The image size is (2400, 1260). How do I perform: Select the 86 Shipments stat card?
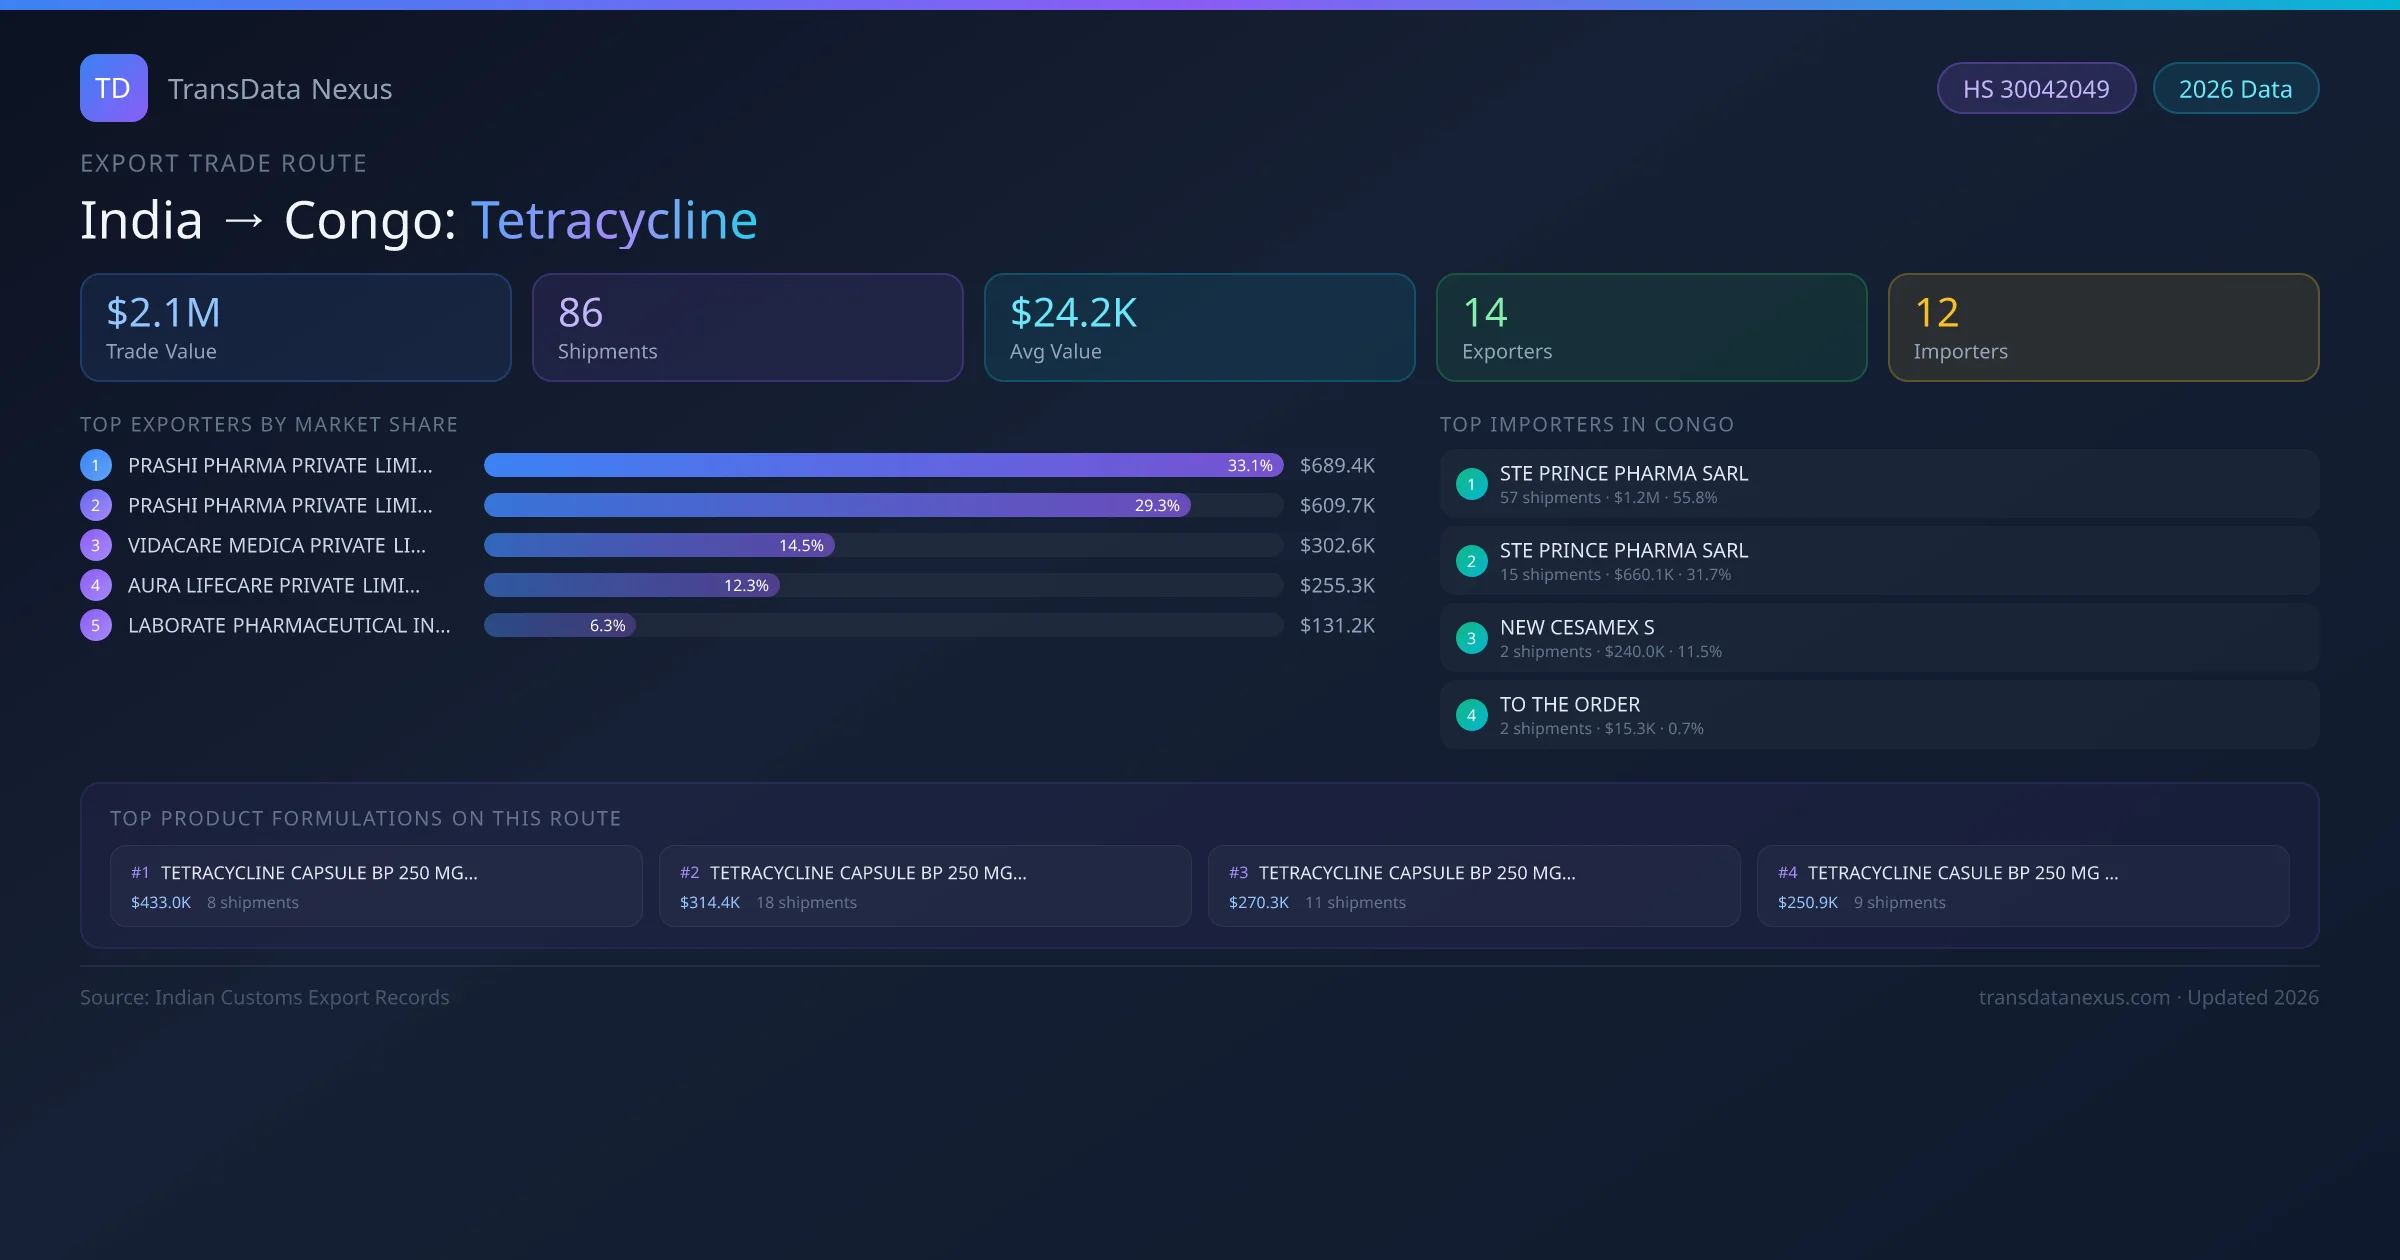[747, 328]
